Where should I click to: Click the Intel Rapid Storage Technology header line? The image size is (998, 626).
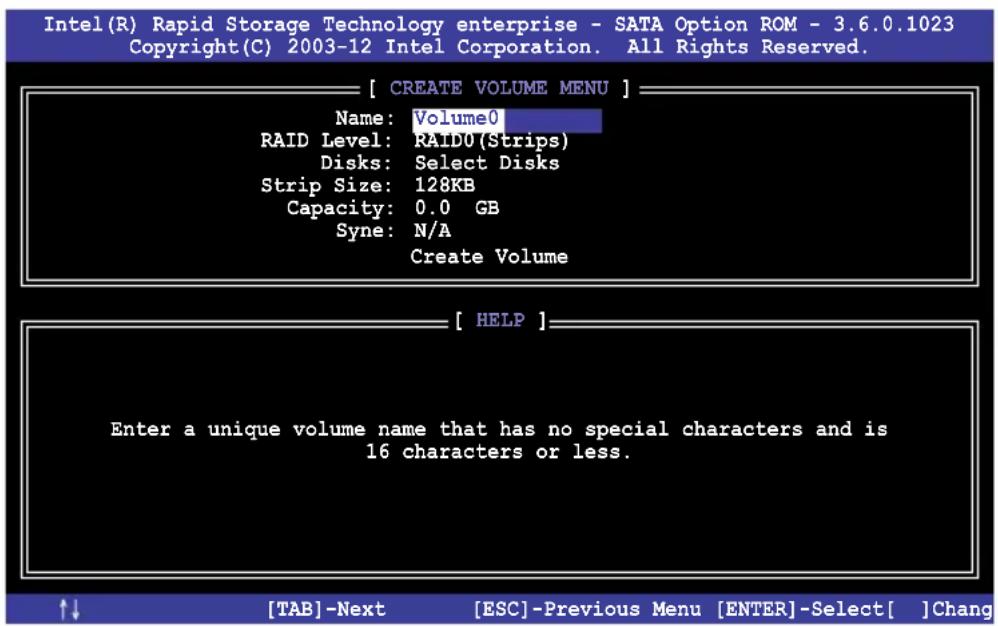coord(499,25)
